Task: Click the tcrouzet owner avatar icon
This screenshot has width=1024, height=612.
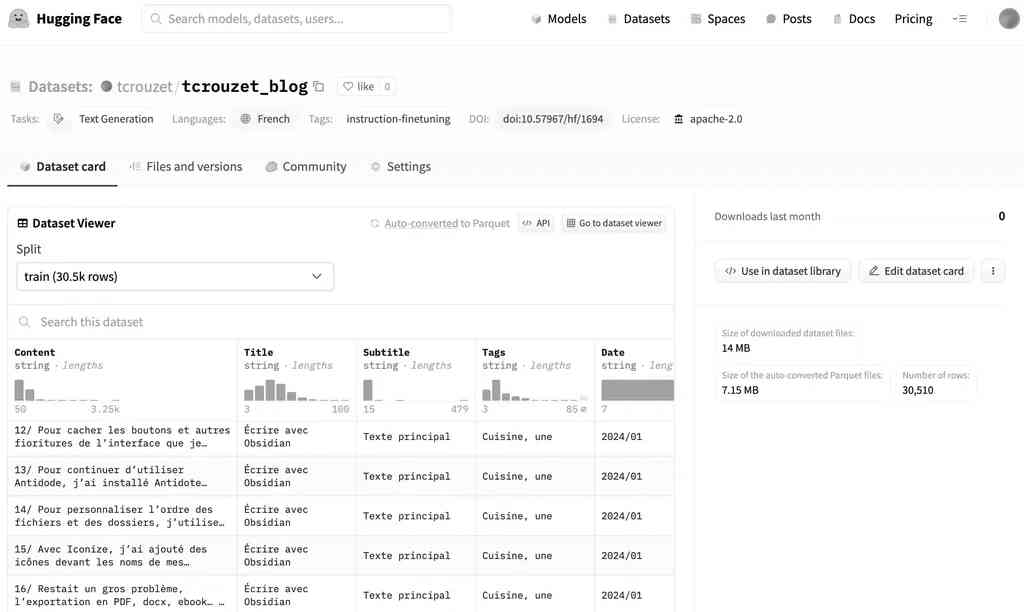Action: coord(106,87)
